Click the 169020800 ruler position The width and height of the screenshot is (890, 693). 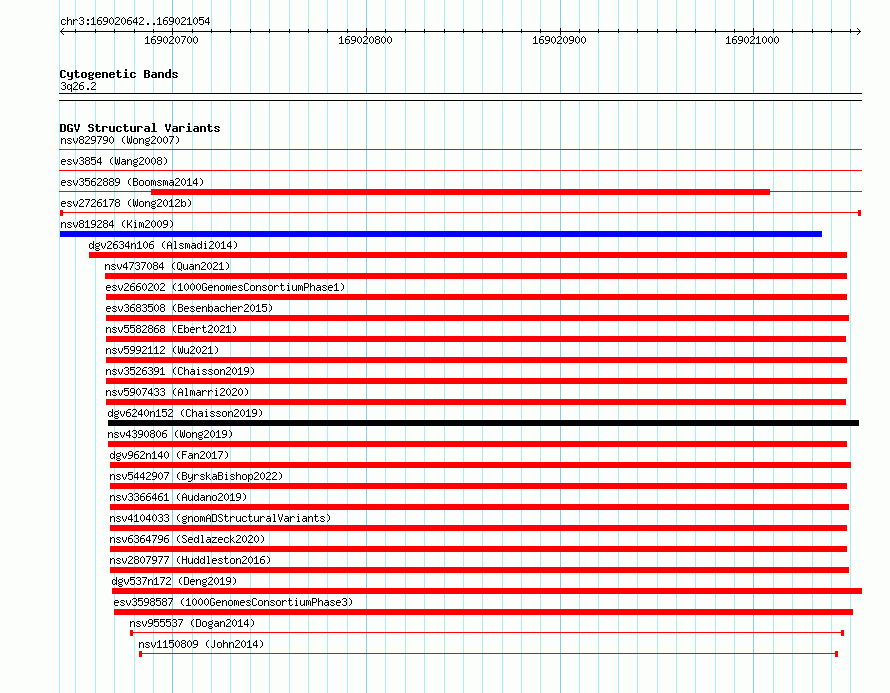pos(365,40)
